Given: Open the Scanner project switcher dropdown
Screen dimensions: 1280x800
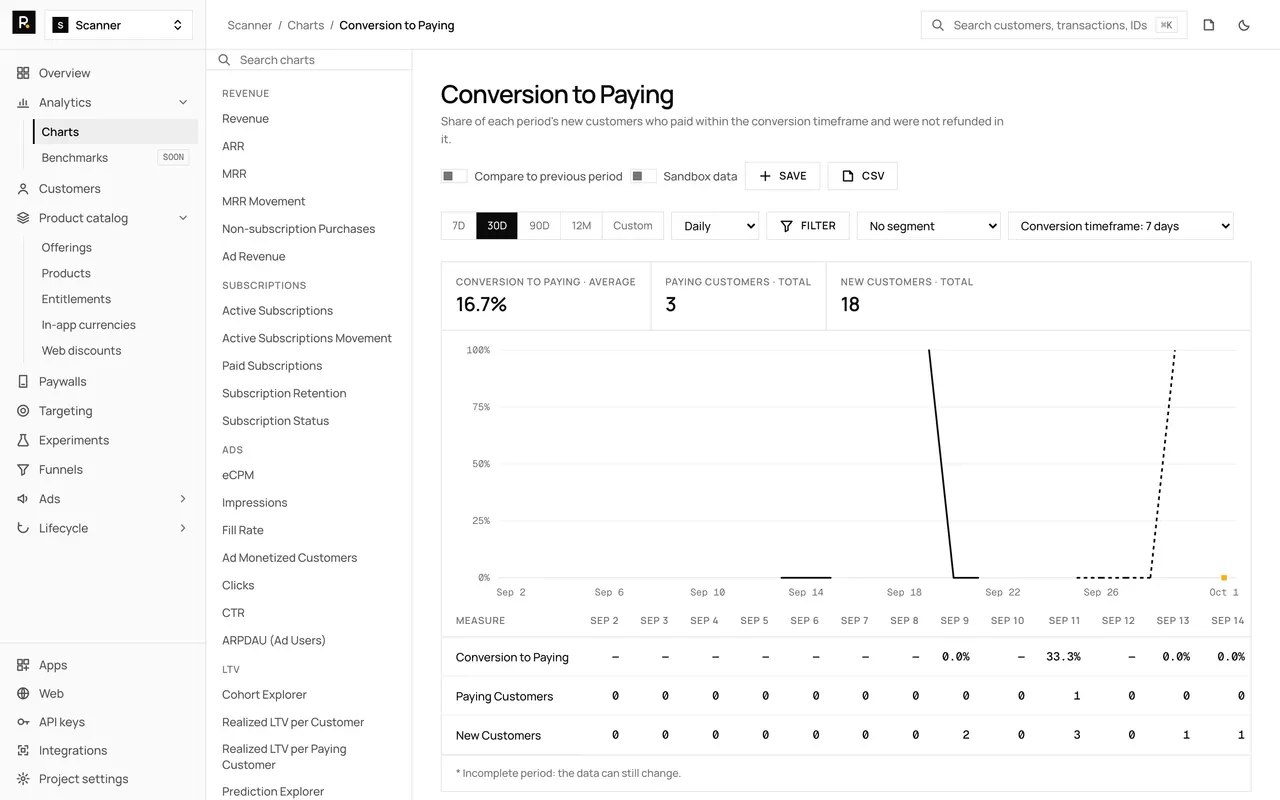Looking at the screenshot, I should 119,25.
